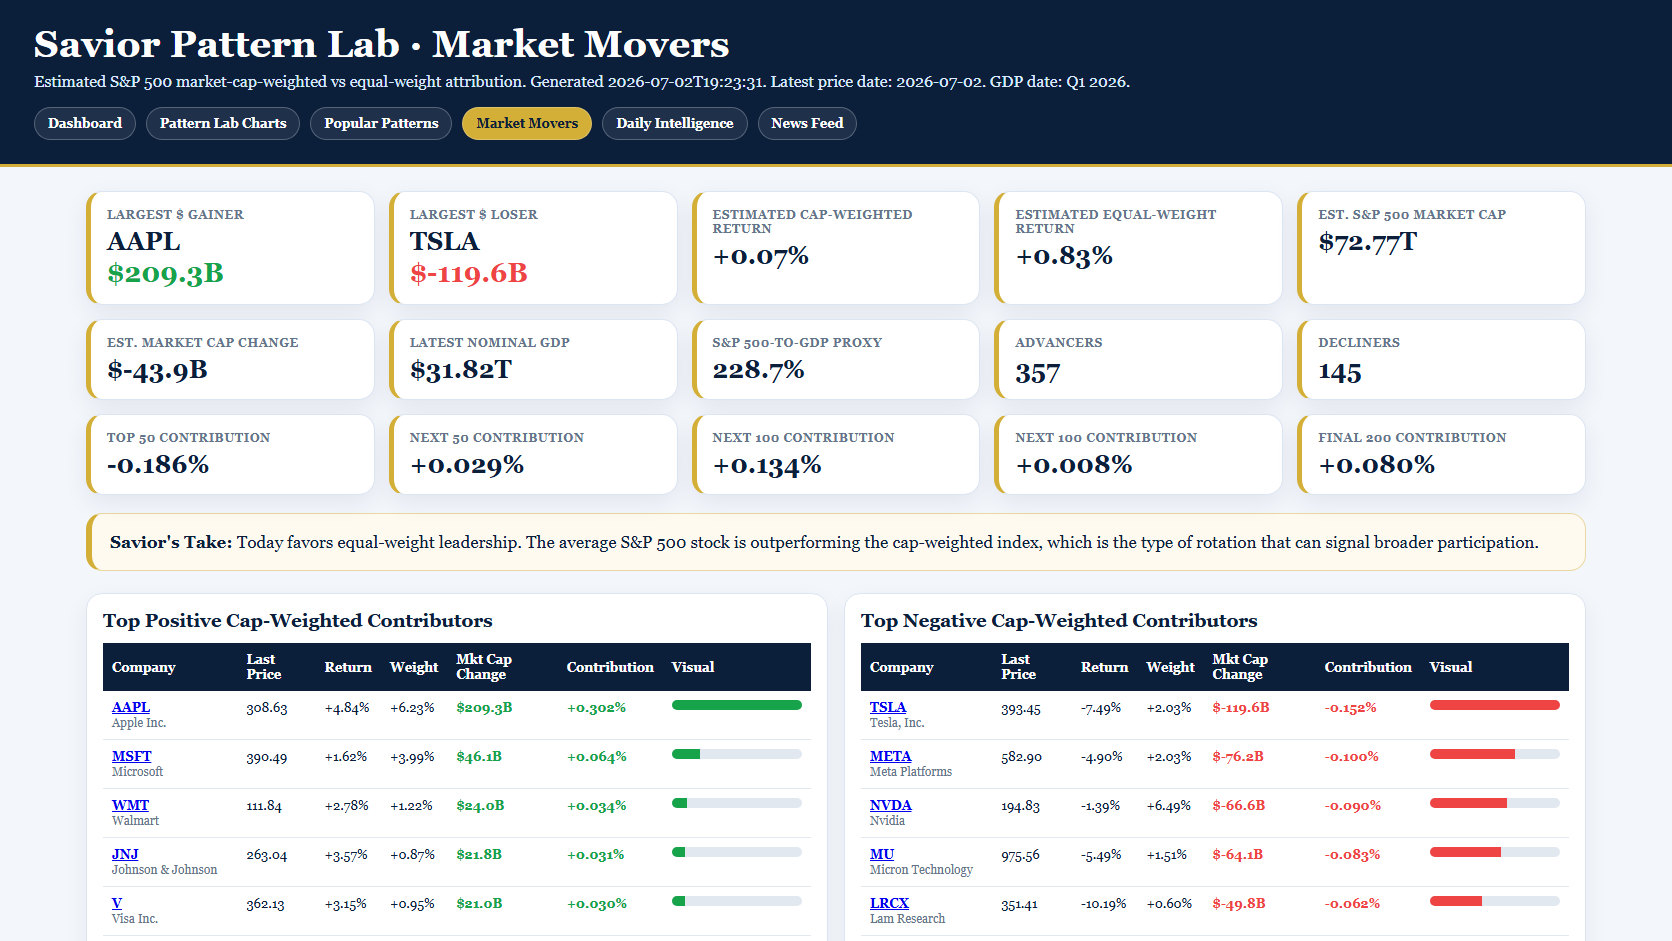The image size is (1672, 941).
Task: Click the $21.0B Visa cap change
Action: (x=480, y=903)
